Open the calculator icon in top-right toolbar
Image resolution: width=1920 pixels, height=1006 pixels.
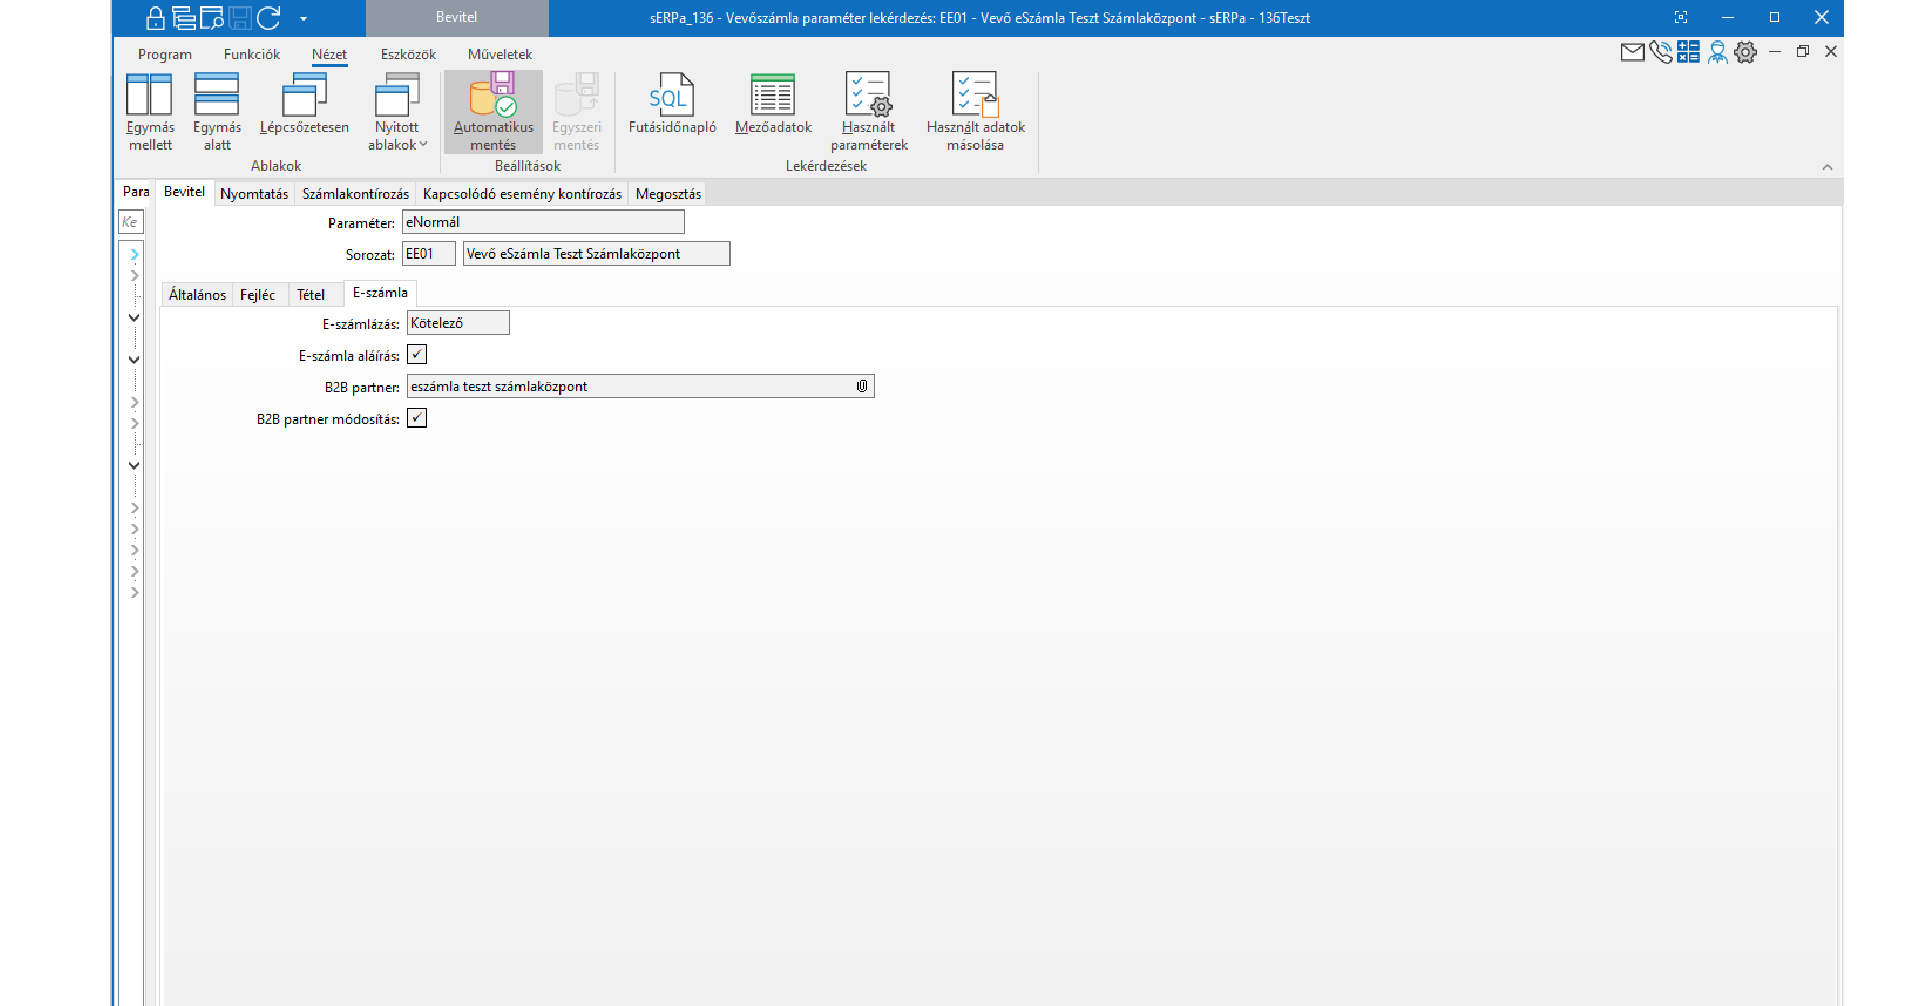(x=1688, y=52)
